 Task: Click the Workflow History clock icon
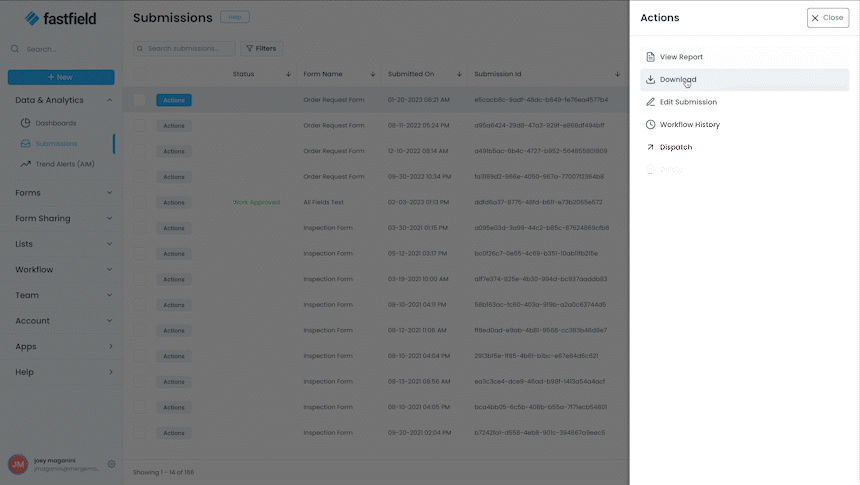651,125
